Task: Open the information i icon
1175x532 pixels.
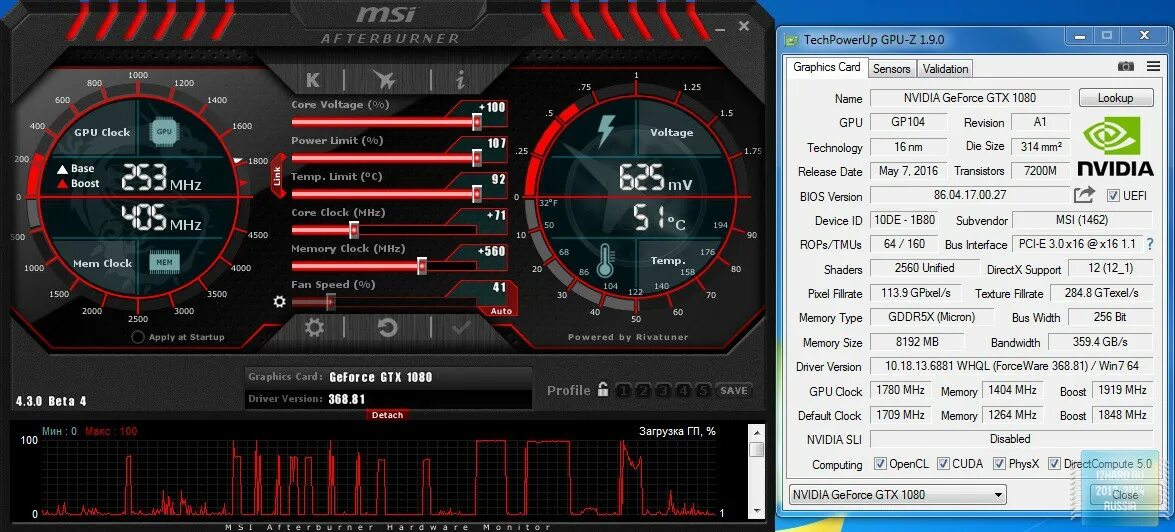Action: [x=460, y=80]
